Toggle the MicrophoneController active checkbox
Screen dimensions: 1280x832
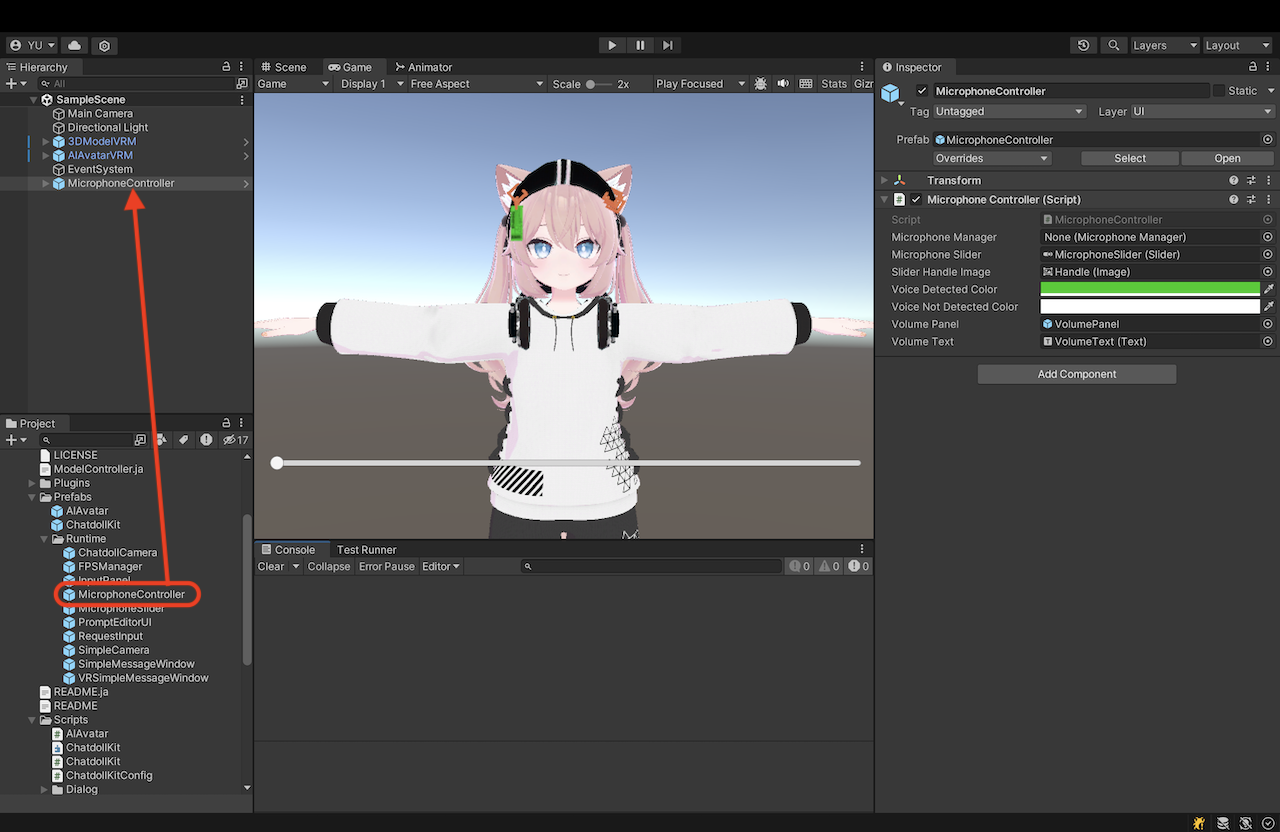pyautogui.click(x=922, y=91)
